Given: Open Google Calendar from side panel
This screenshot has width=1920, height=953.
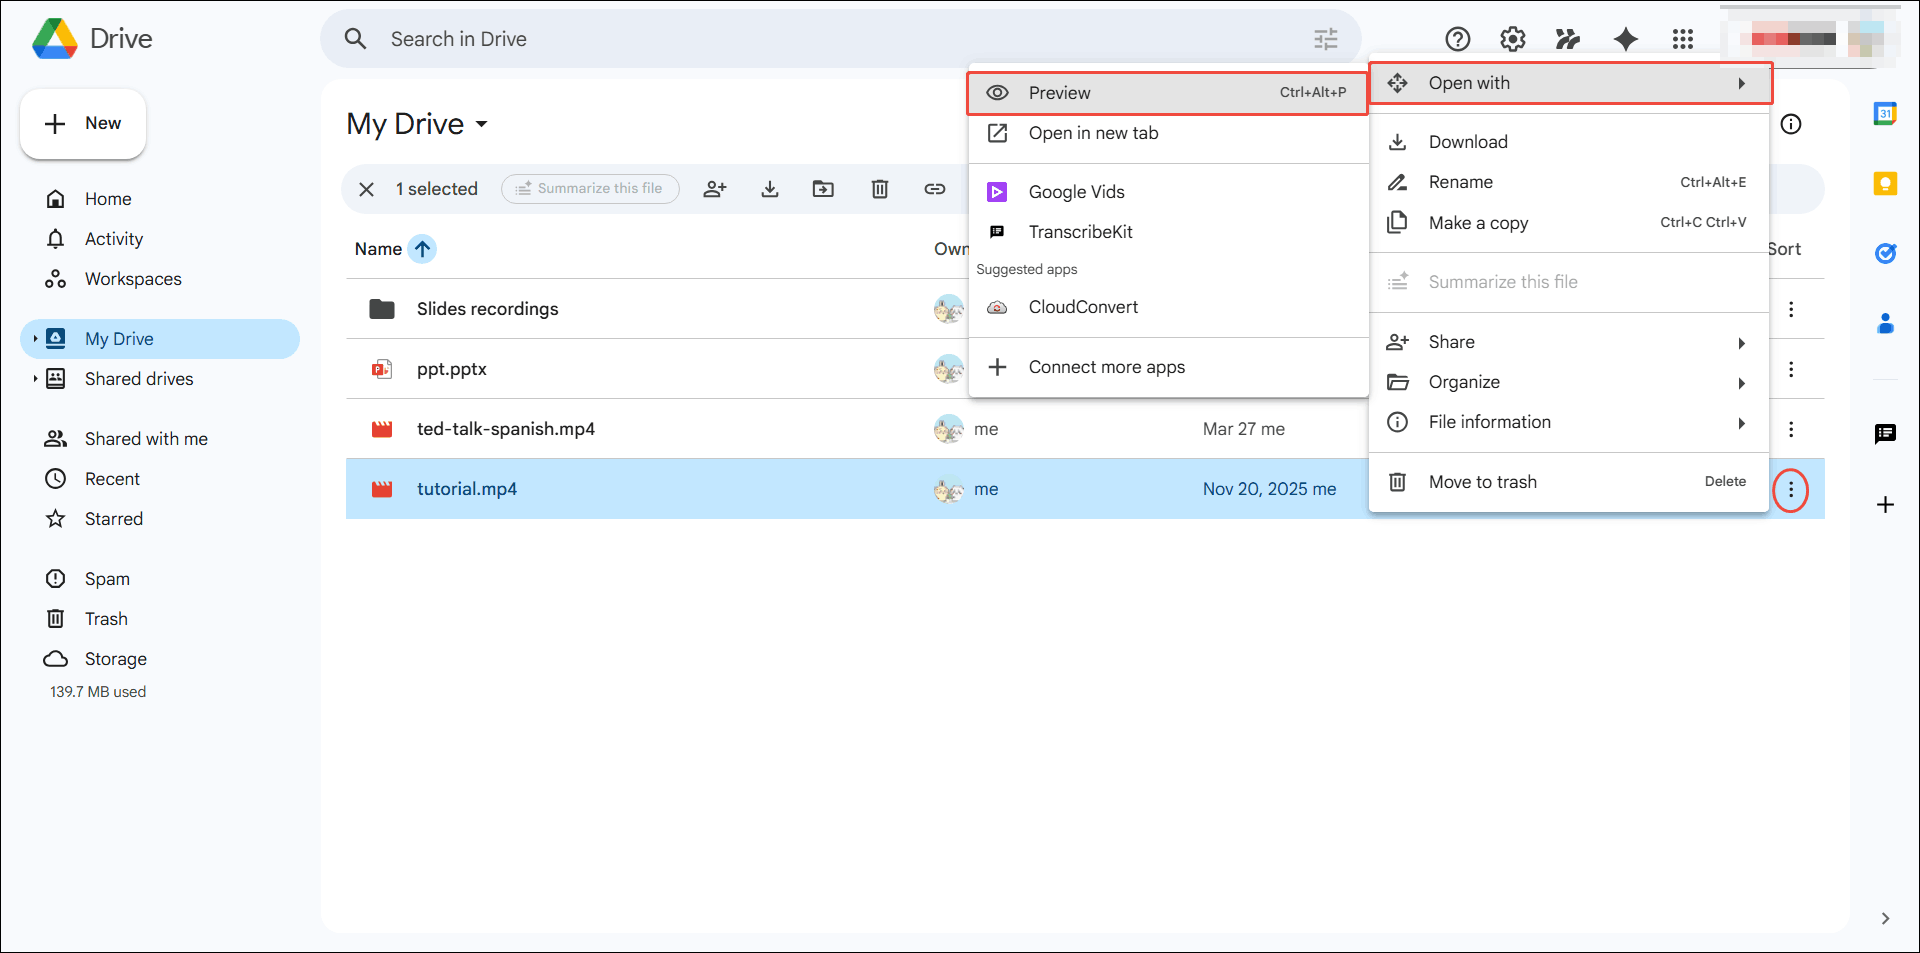Looking at the screenshot, I should (x=1887, y=113).
